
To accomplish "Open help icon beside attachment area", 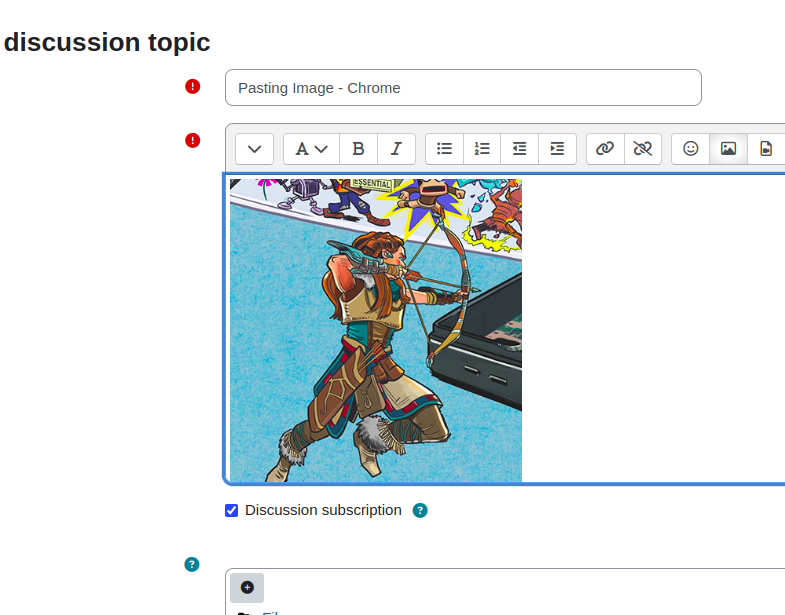I will (x=192, y=564).
